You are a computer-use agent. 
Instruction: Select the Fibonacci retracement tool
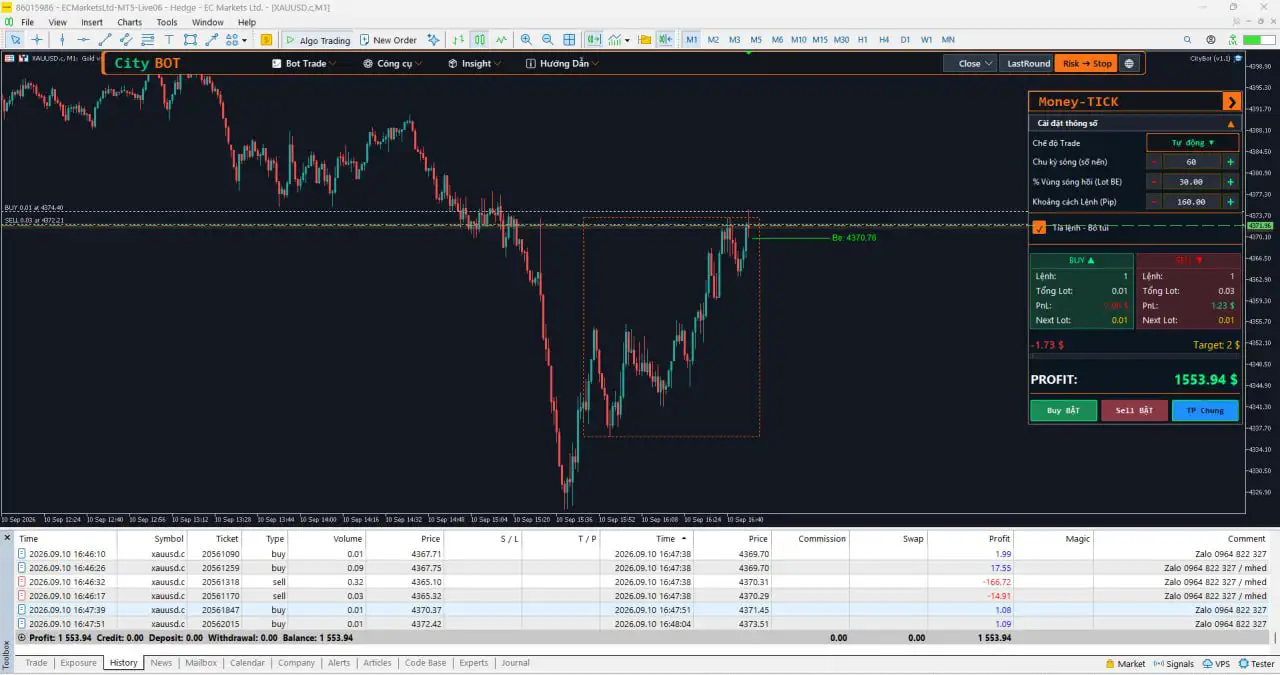(147, 40)
